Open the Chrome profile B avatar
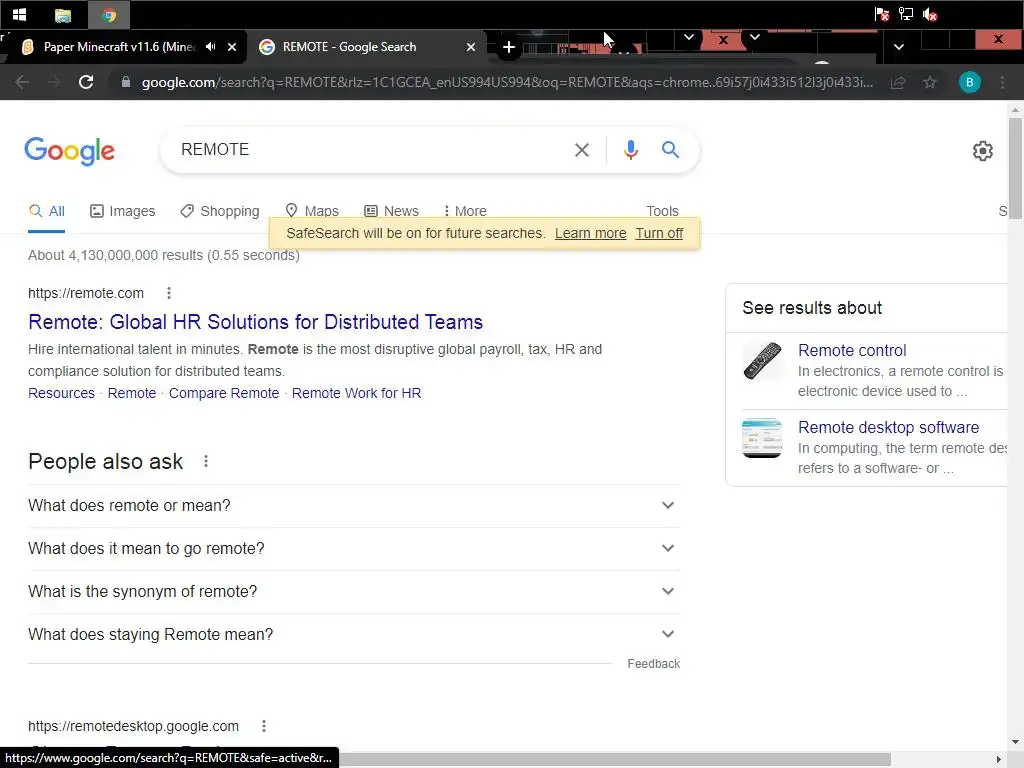Screen dimensions: 1024x768 pos(970,82)
